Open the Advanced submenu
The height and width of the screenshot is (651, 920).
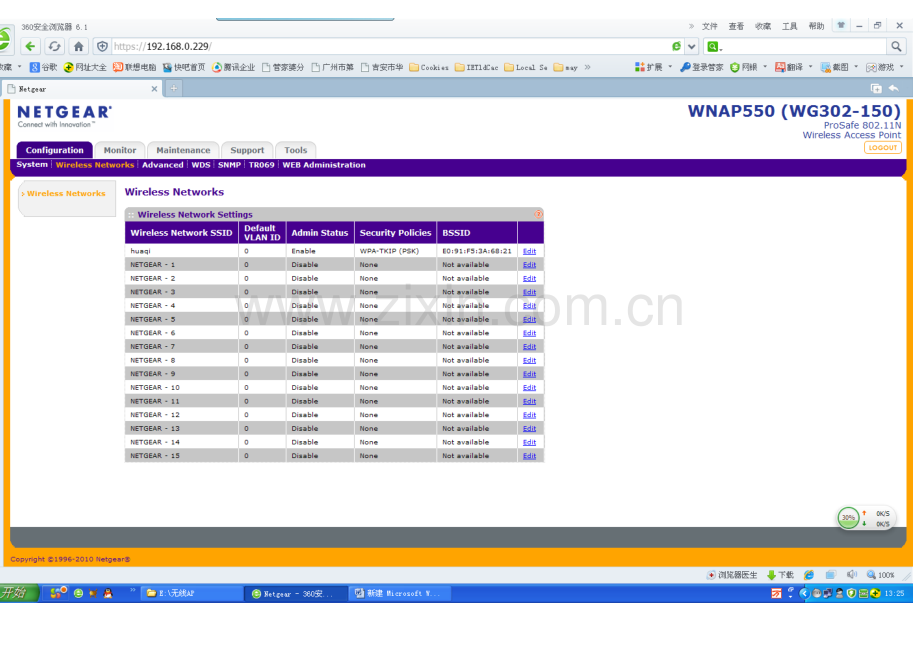pos(163,165)
